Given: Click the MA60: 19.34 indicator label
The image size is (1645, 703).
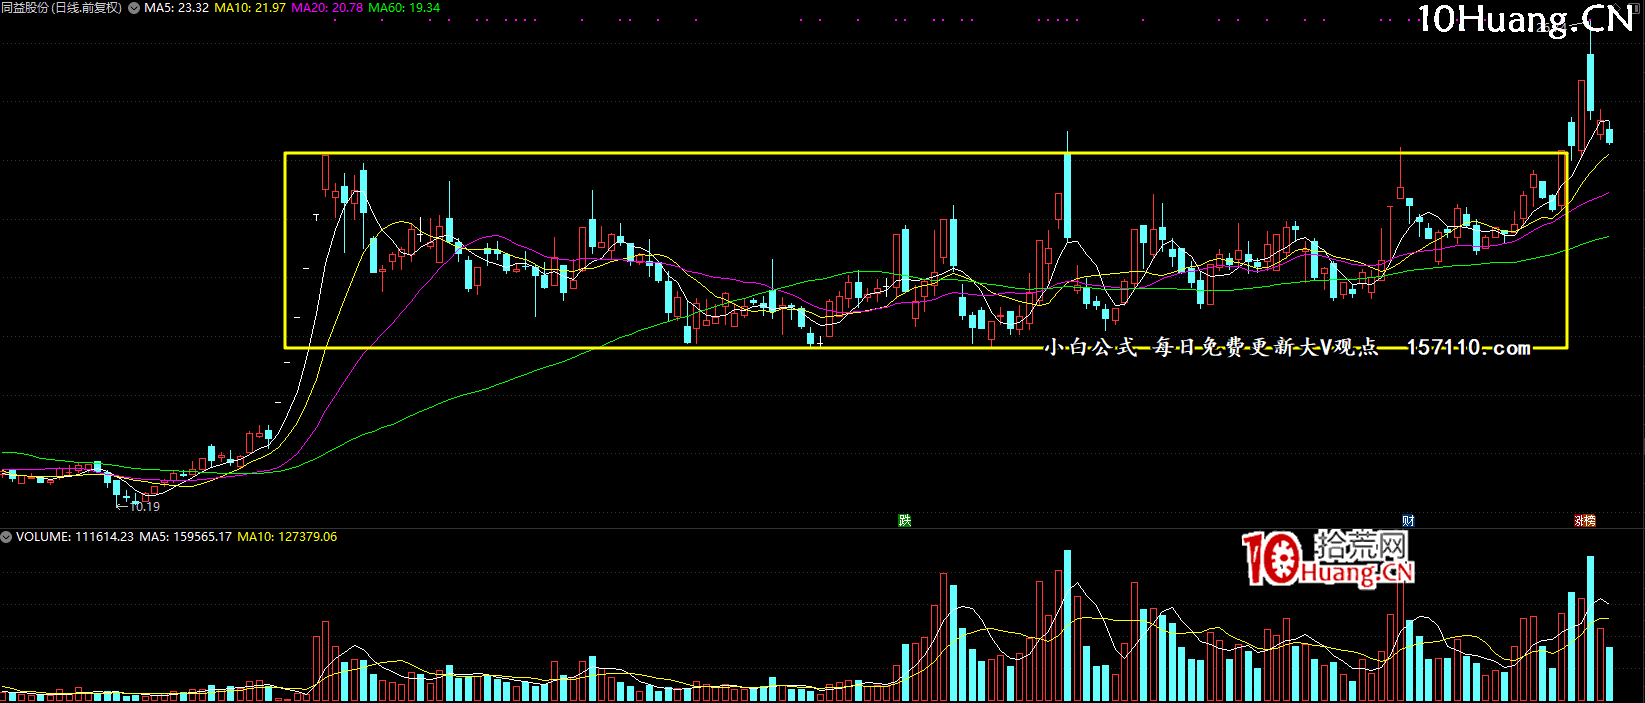Looking at the screenshot, I should 404,8.
